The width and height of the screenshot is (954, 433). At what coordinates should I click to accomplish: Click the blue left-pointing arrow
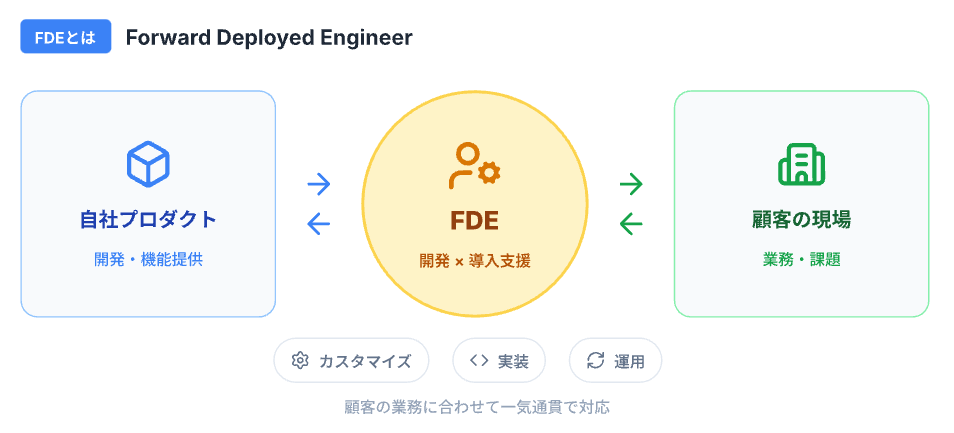(x=319, y=224)
